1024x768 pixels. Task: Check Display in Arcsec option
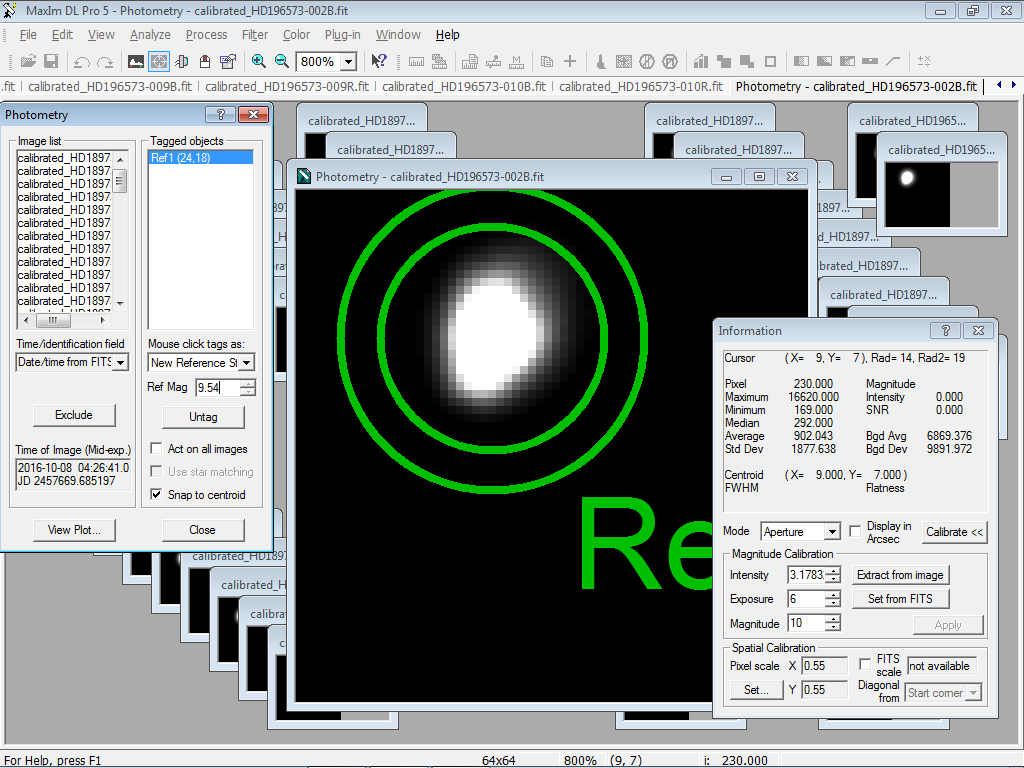(x=855, y=531)
